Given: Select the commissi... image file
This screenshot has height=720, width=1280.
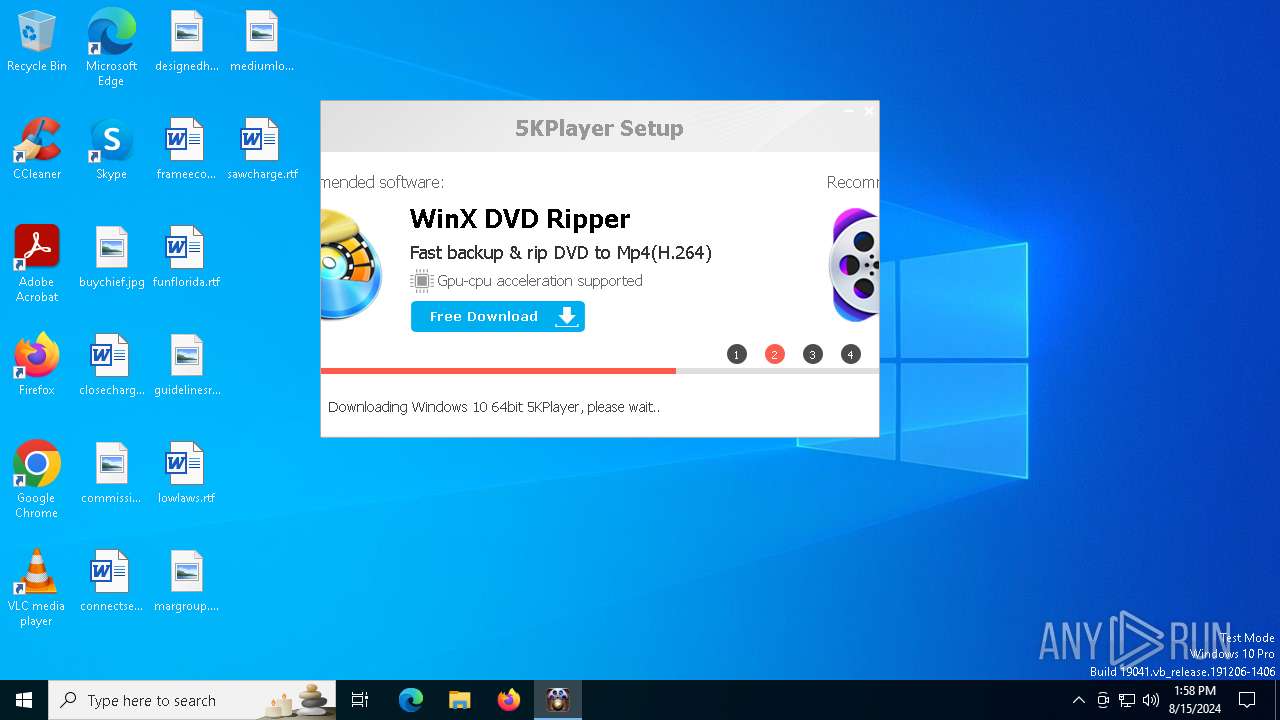Looking at the screenshot, I should click(111, 474).
